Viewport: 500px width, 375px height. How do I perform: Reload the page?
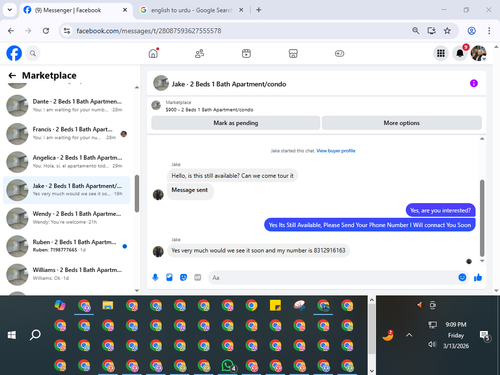coord(46,31)
